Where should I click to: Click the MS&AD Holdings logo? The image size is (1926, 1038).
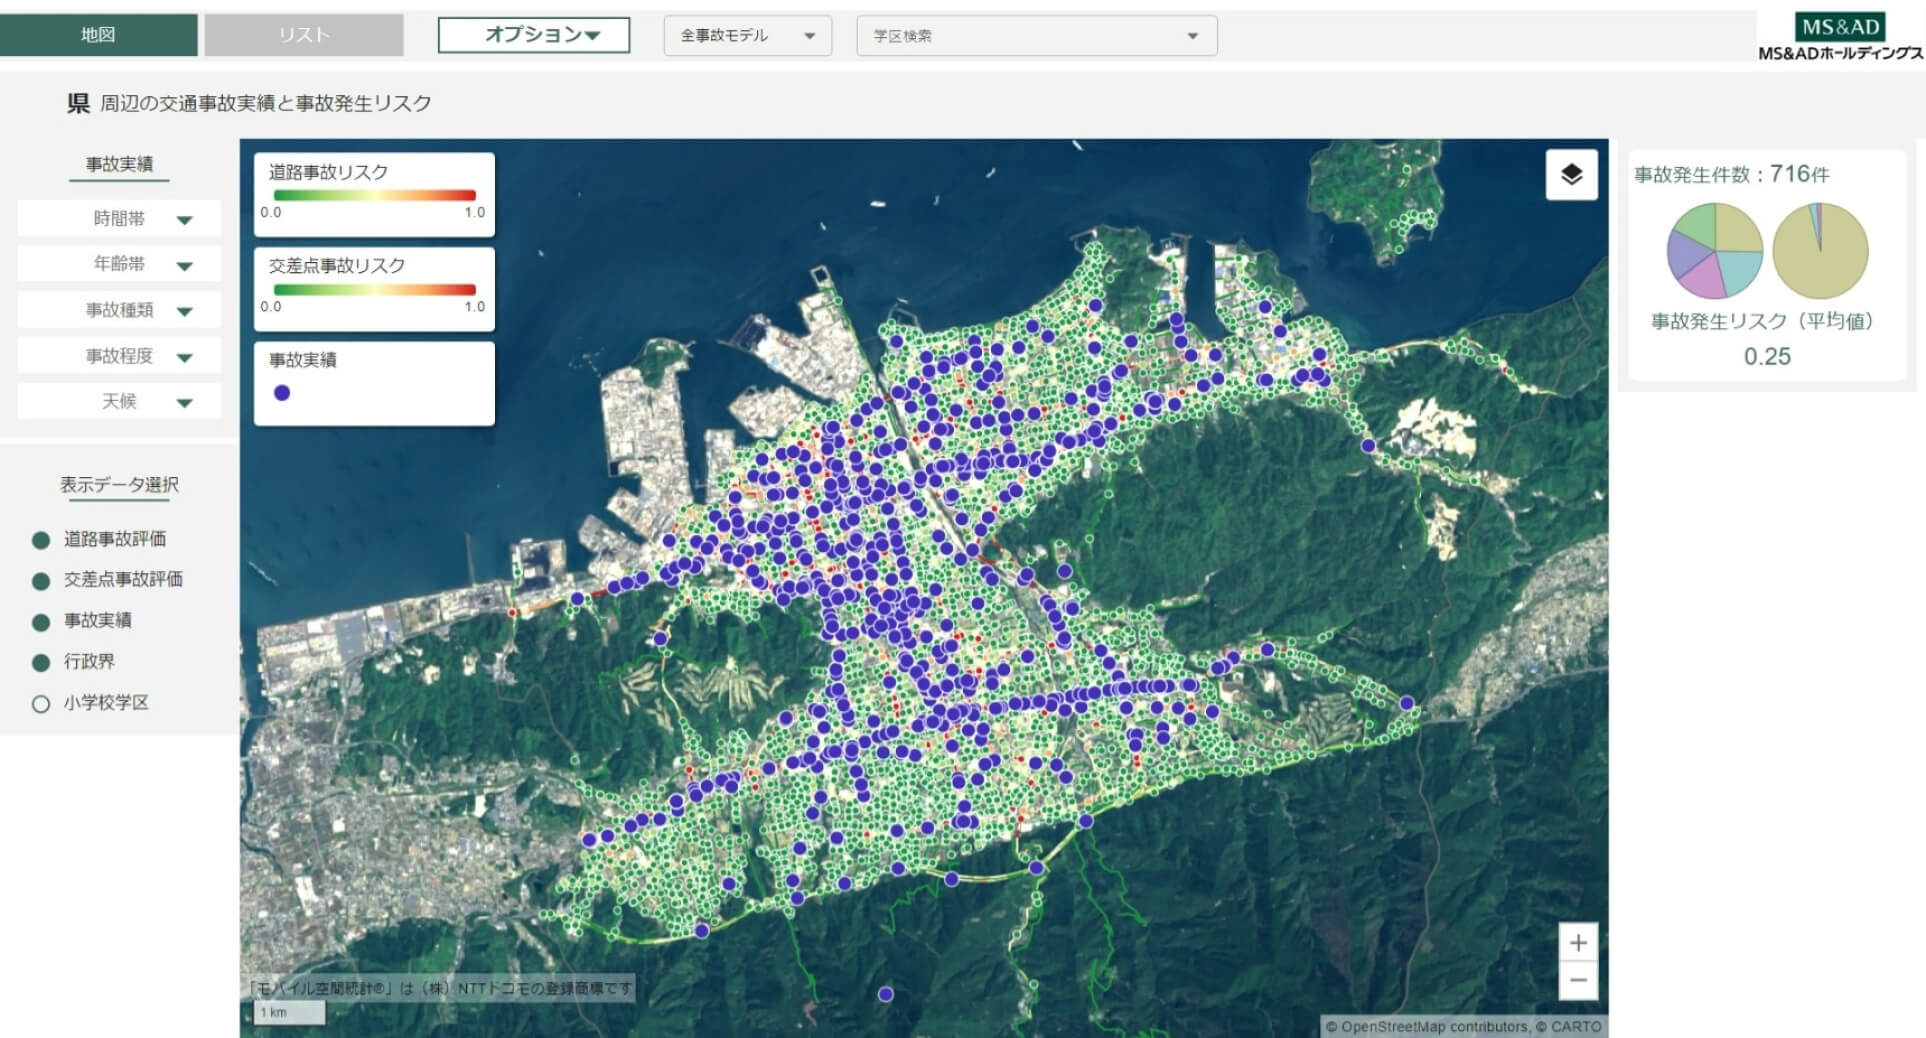pos(1839,37)
